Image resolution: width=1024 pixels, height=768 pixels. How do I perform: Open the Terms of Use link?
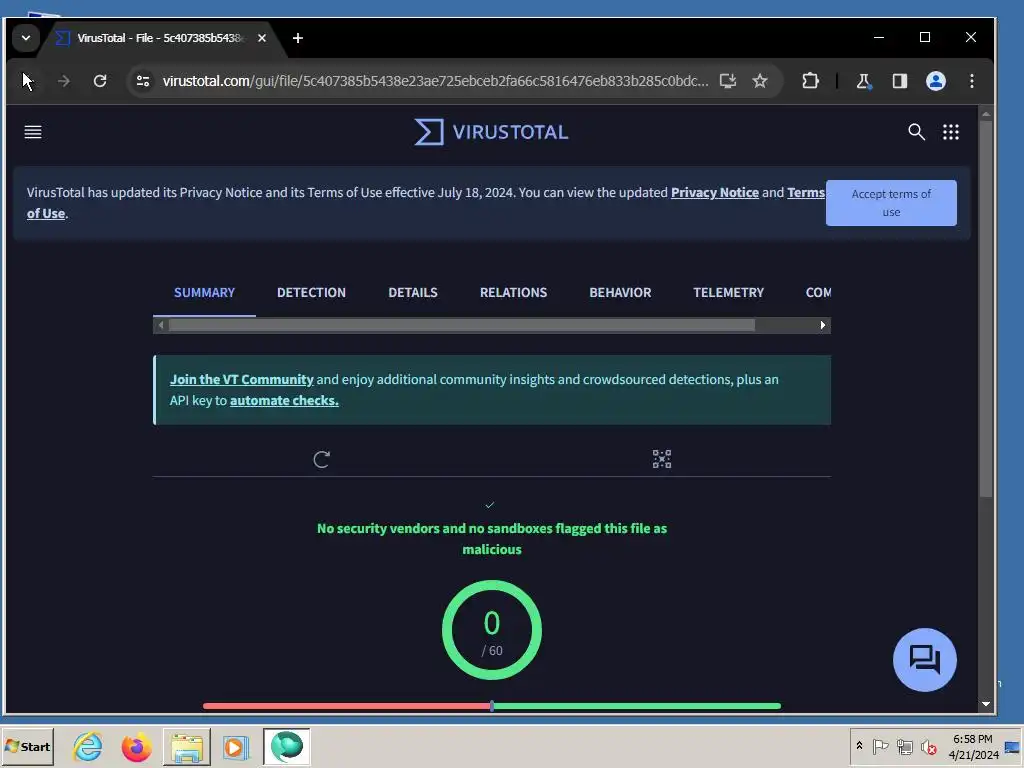tap(806, 193)
